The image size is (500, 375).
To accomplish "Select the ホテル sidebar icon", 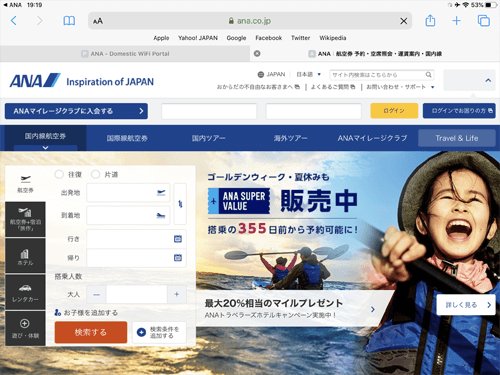I will coord(25,256).
